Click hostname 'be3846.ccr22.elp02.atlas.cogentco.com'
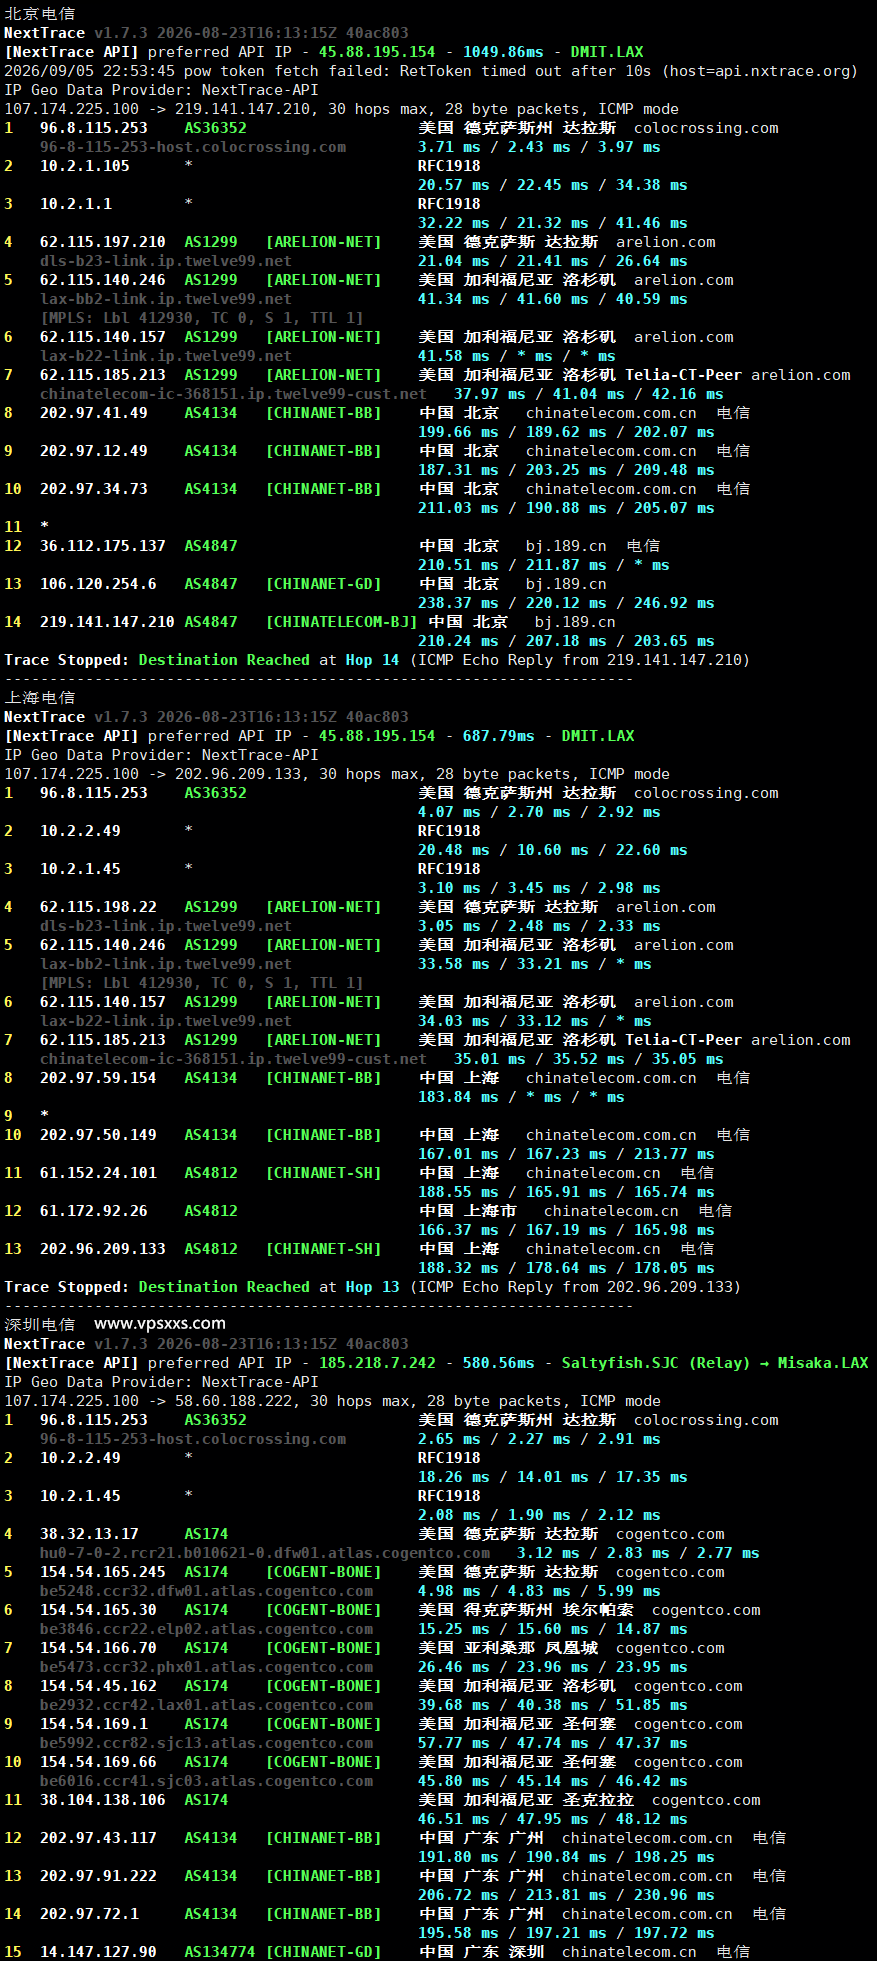 point(206,1629)
